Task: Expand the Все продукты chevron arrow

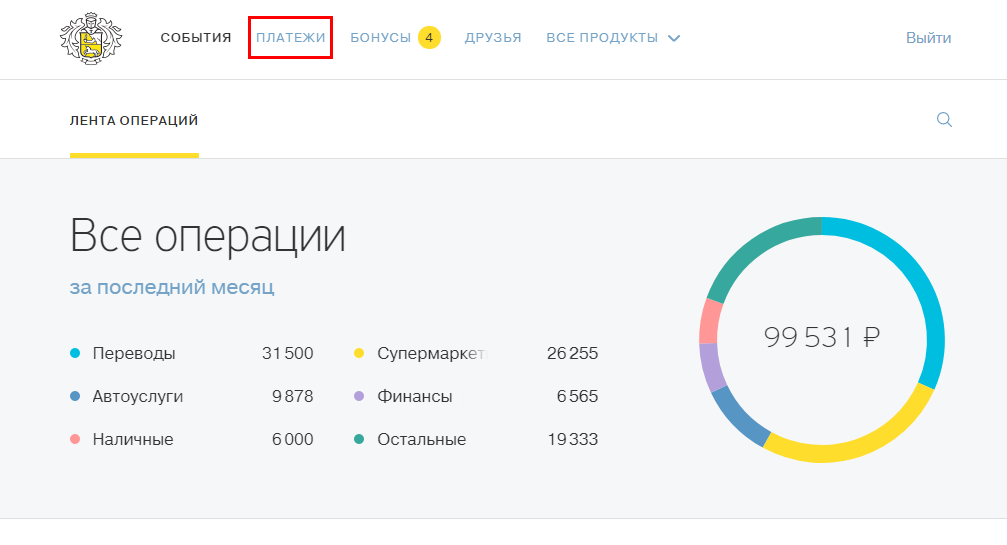Action: pos(674,39)
